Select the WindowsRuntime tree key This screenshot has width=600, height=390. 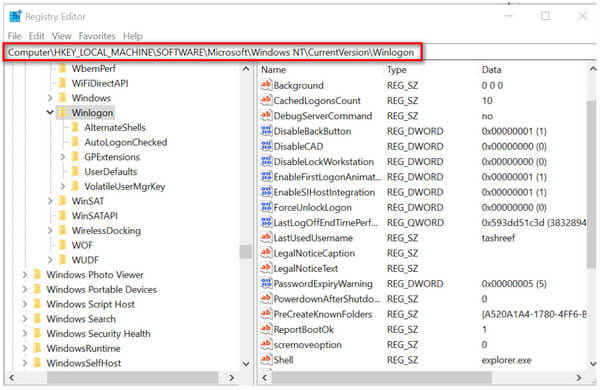83,348
